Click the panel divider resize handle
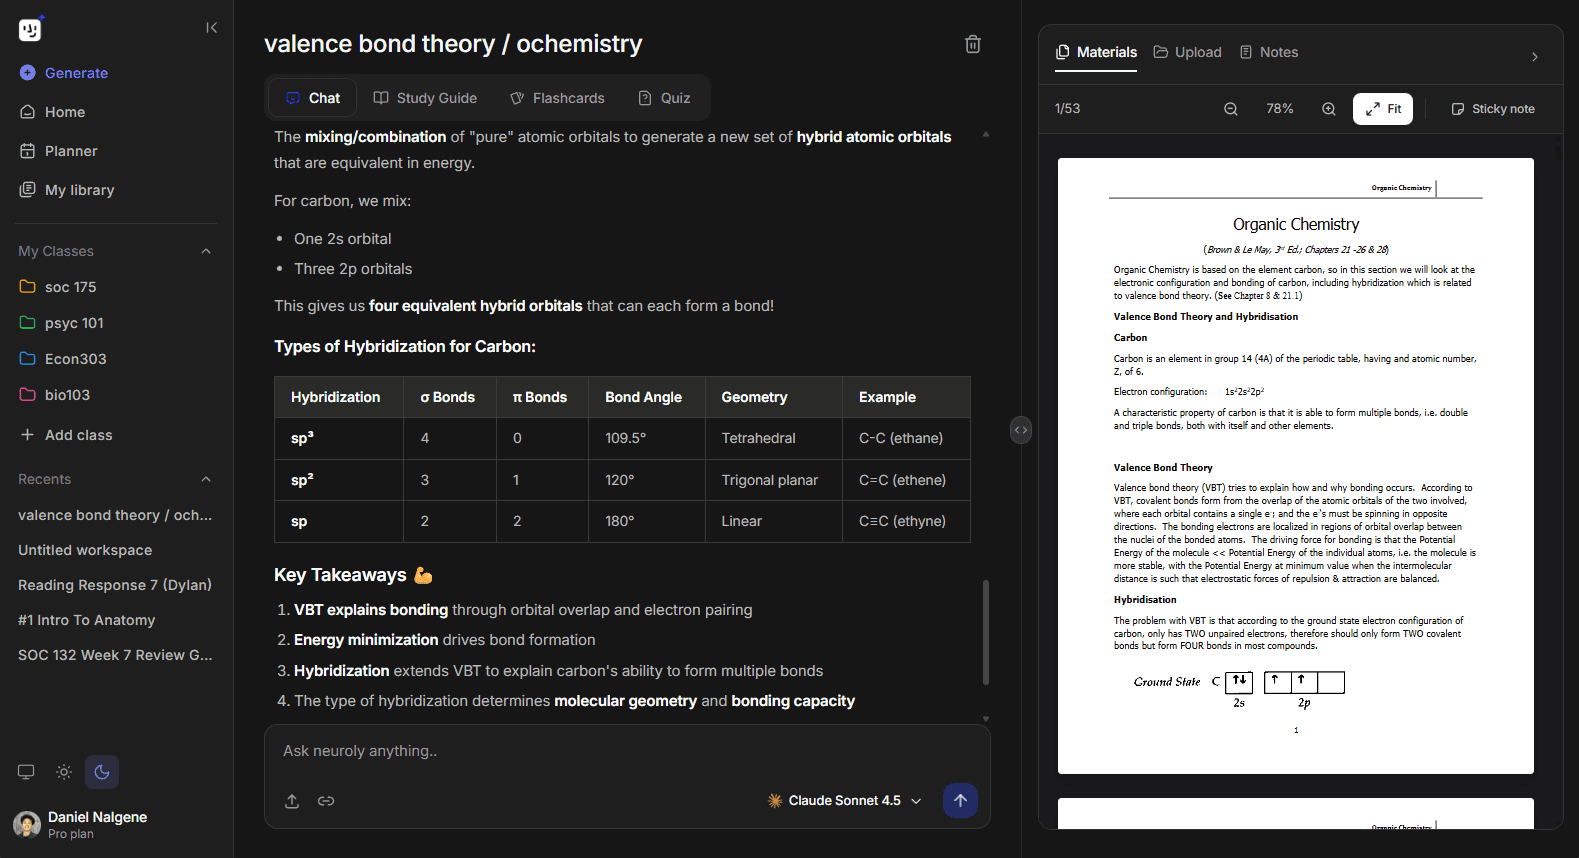1579x858 pixels. coord(1021,430)
